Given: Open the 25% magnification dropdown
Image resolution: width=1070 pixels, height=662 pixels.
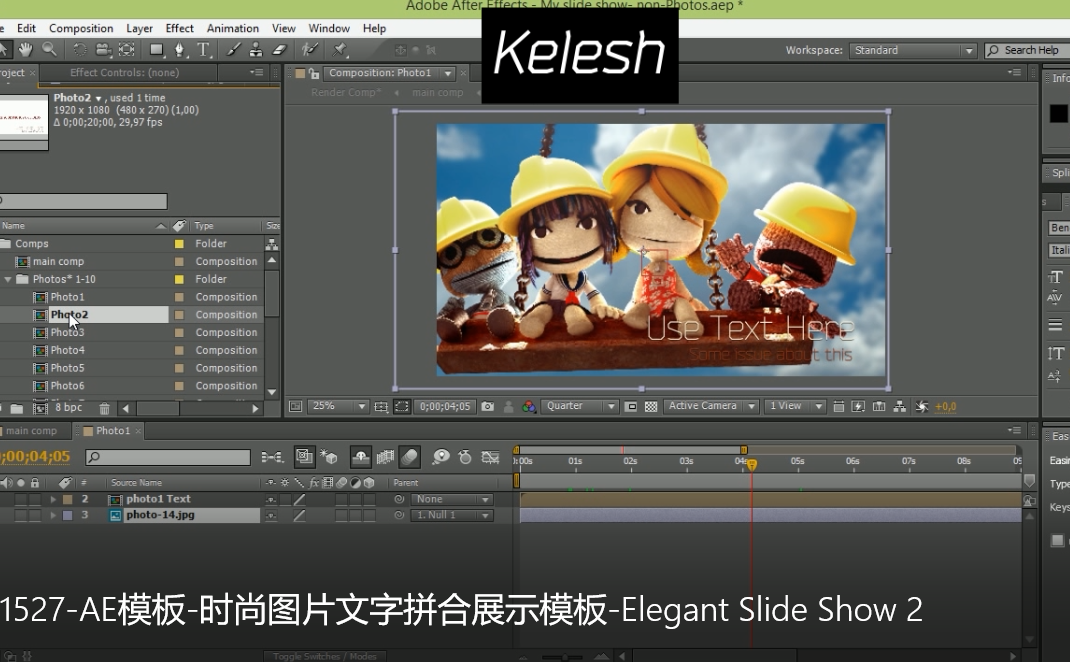Looking at the screenshot, I should (338, 406).
